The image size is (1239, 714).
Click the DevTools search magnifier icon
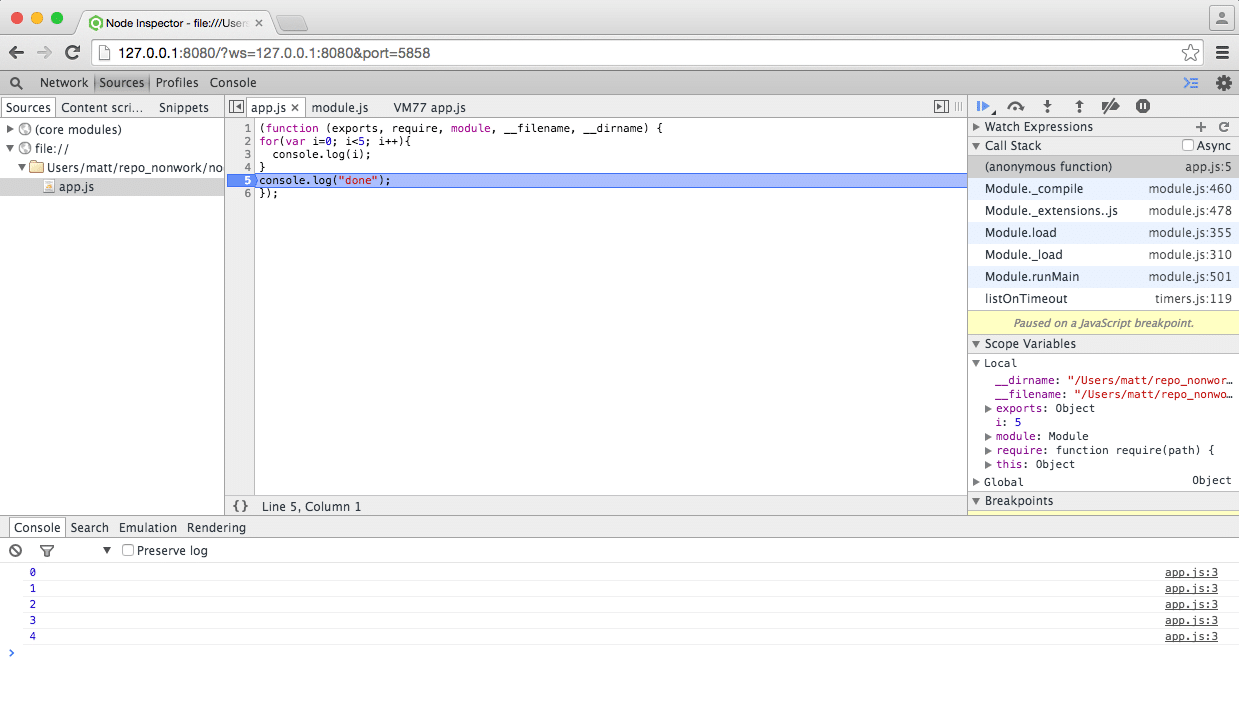pos(16,83)
